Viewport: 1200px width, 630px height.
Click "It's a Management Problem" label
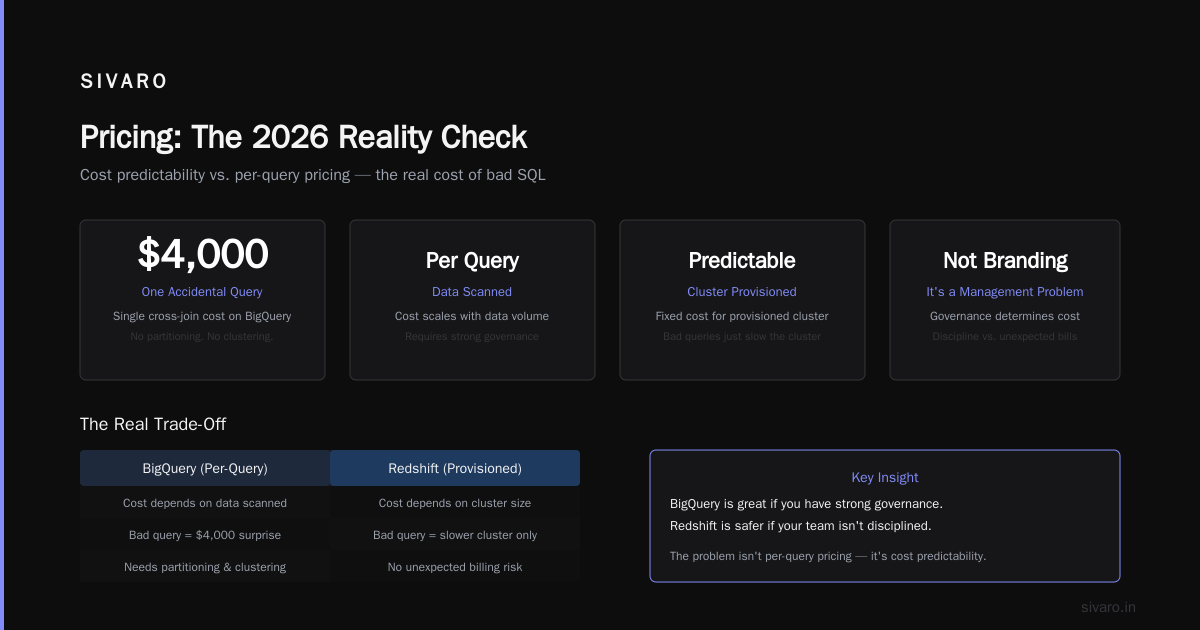(x=1005, y=292)
